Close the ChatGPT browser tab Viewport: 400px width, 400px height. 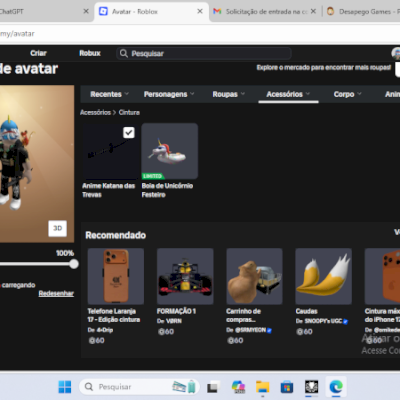86,11
